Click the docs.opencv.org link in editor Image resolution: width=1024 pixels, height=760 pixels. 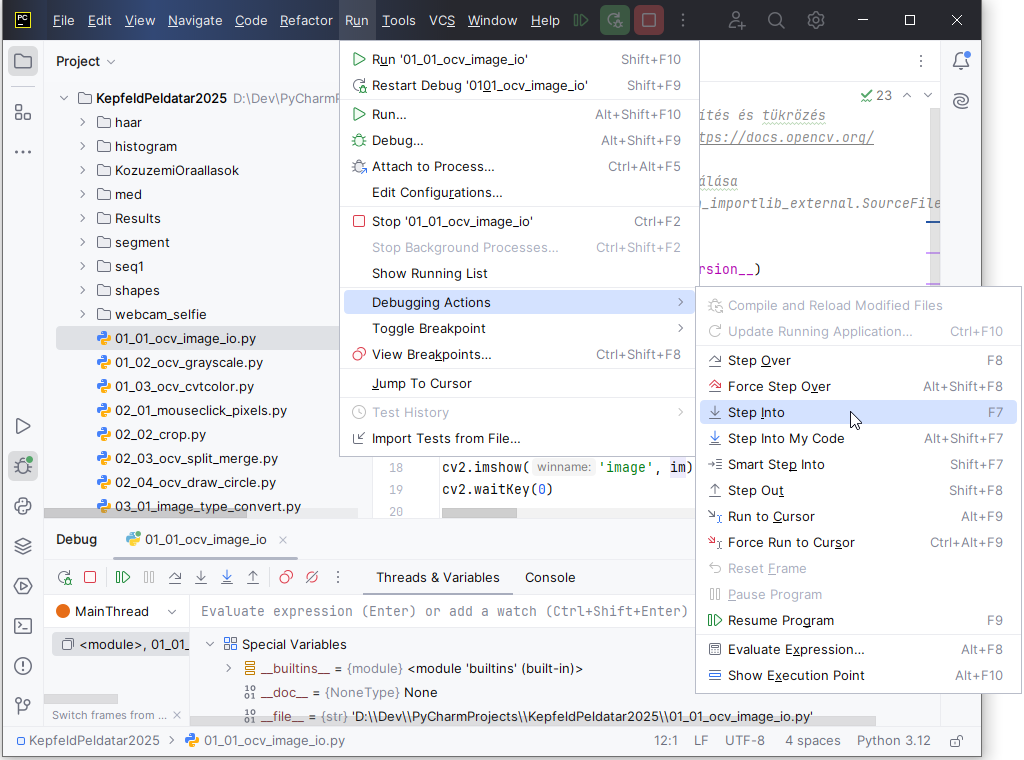(x=786, y=138)
